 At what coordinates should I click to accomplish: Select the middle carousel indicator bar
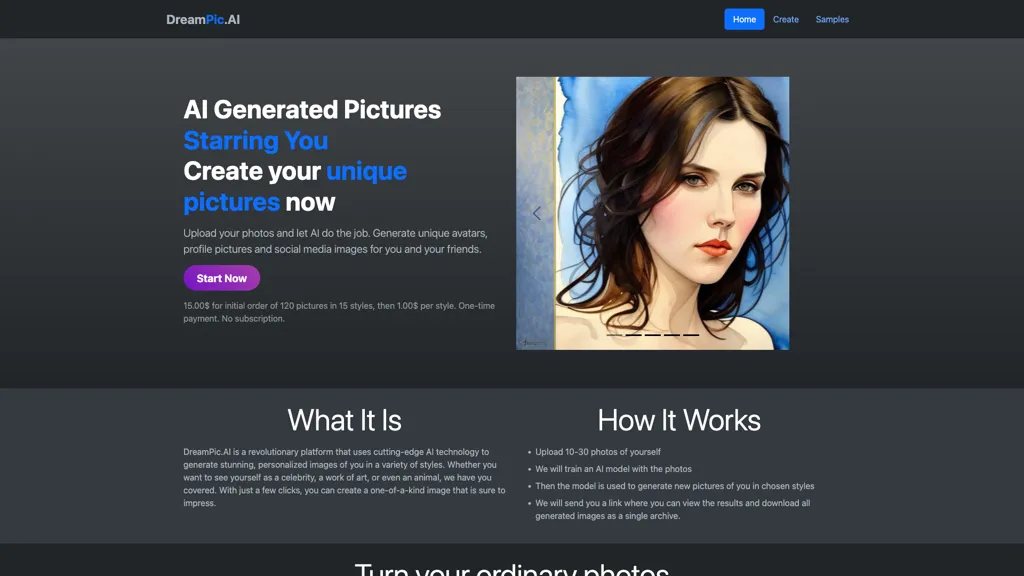[652, 335]
